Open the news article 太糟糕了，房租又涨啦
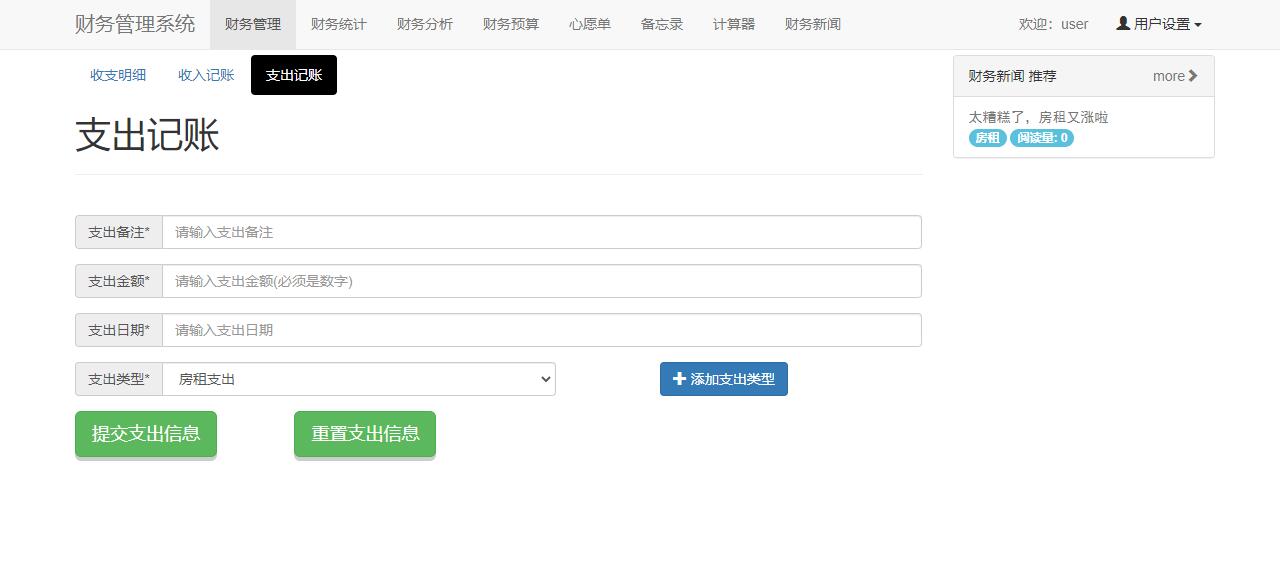 click(x=1040, y=117)
